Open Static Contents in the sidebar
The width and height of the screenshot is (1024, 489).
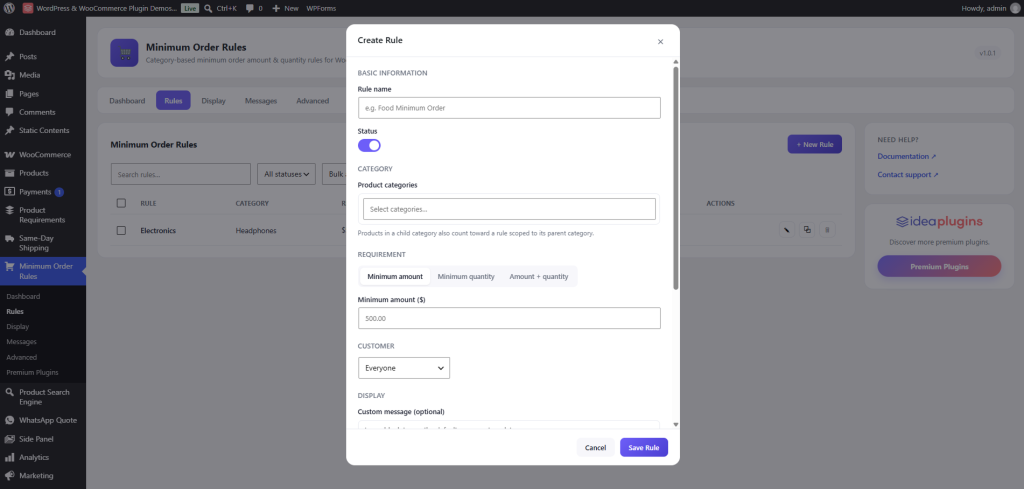[x=42, y=130]
